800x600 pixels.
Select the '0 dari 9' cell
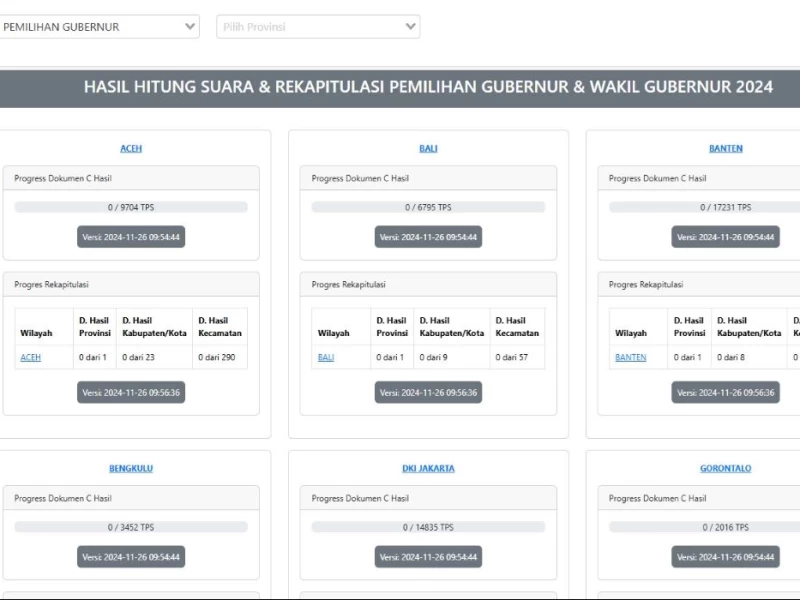[x=452, y=357]
